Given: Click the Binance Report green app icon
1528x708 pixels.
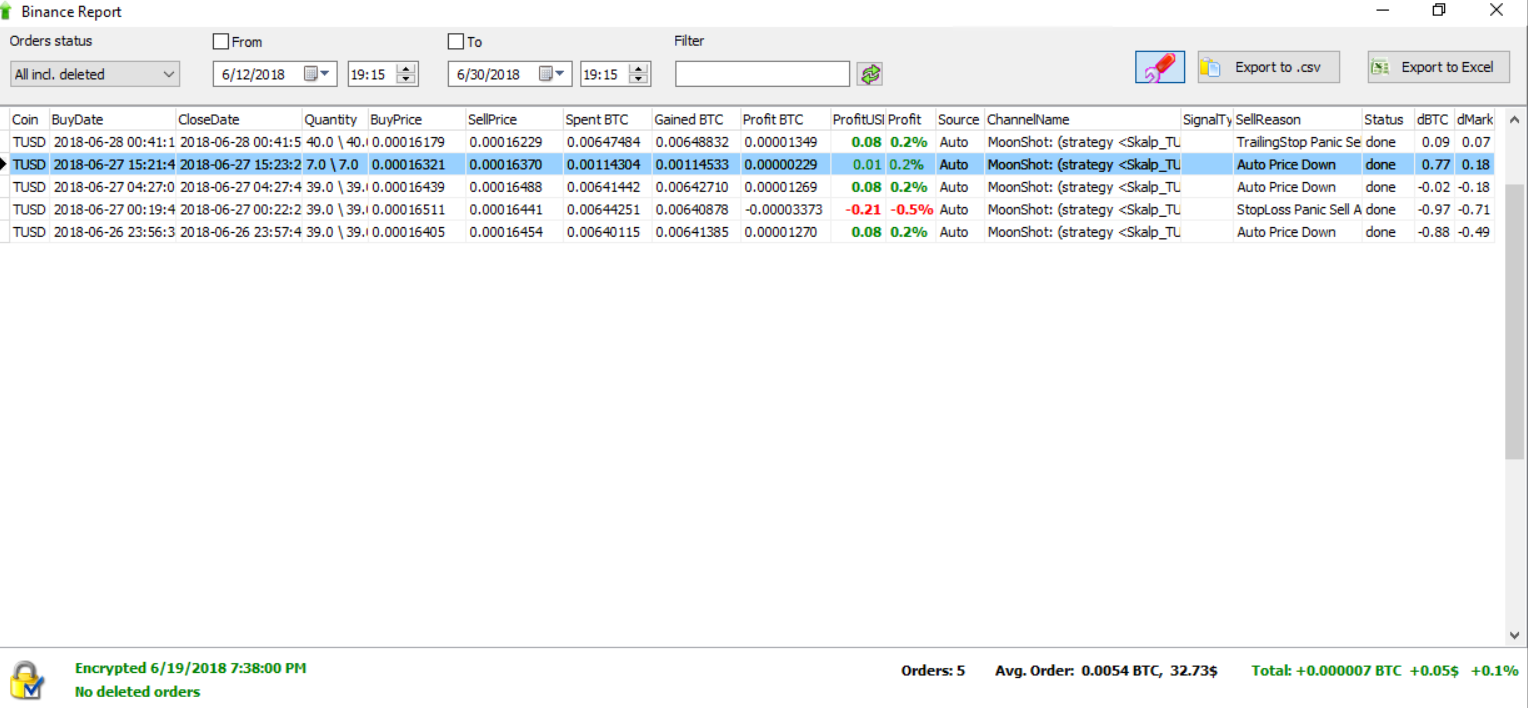Looking at the screenshot, I should [7, 11].
